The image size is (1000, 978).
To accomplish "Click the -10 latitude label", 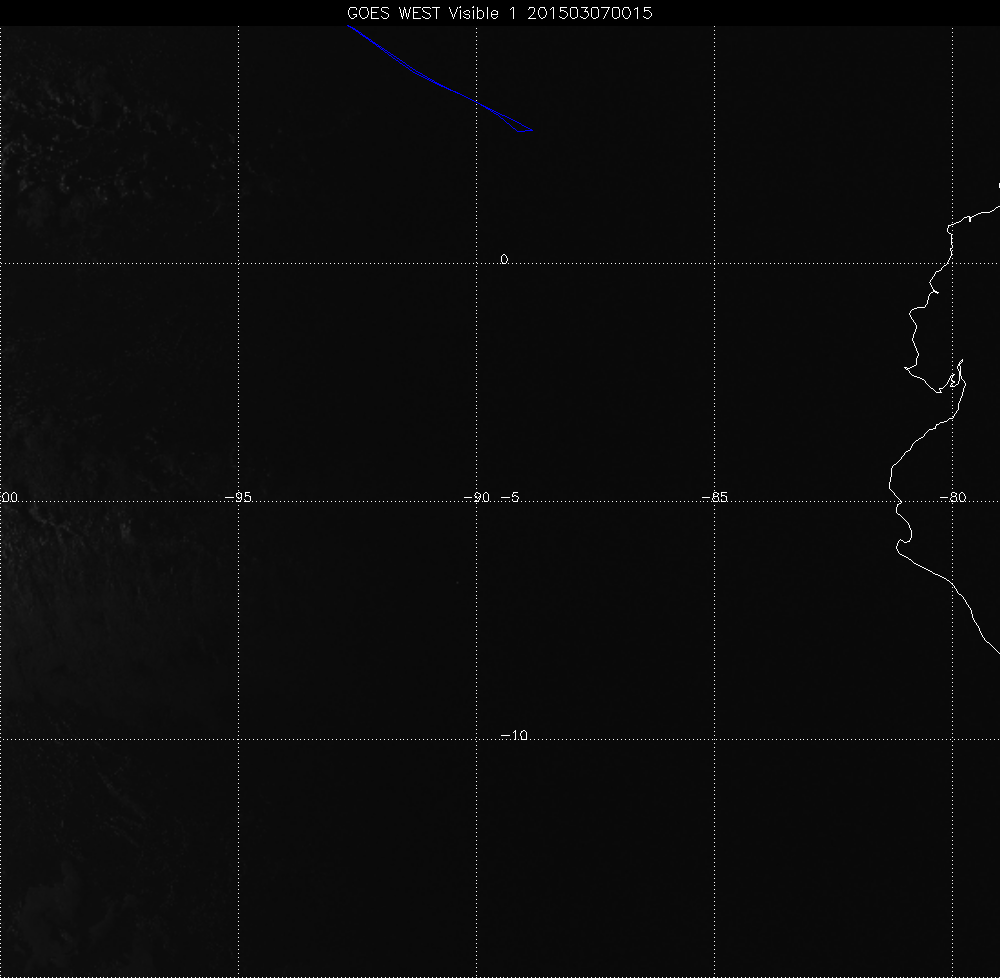I will coord(513,736).
